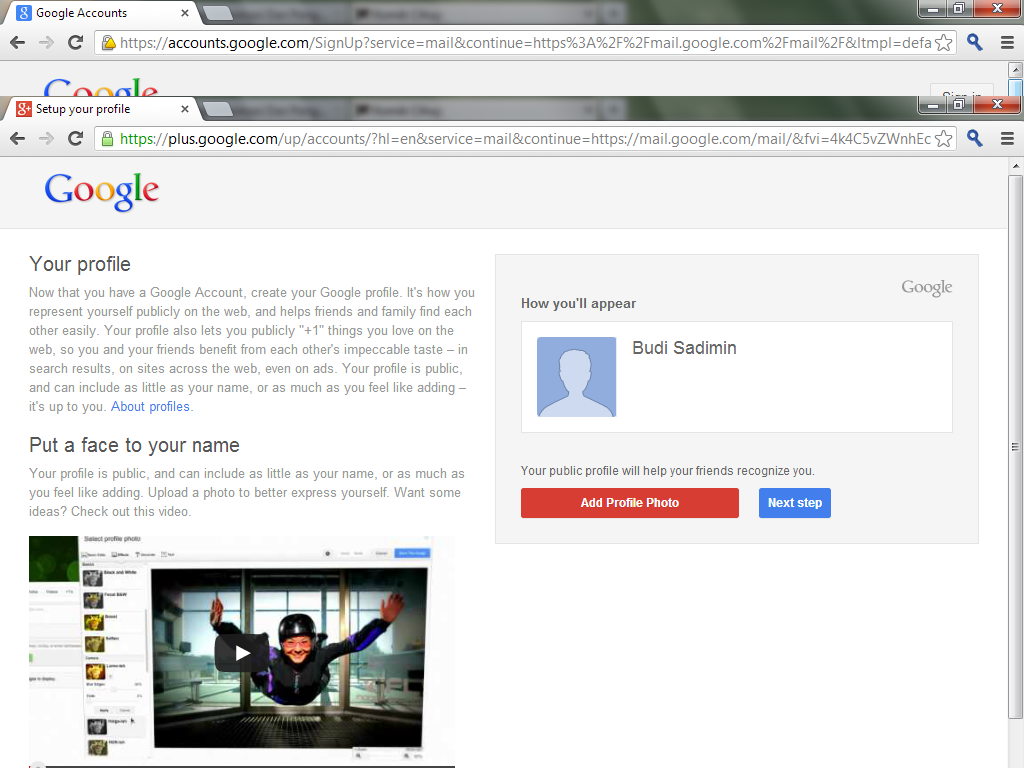Click the Next step button
This screenshot has height=768, width=1024.
click(795, 503)
